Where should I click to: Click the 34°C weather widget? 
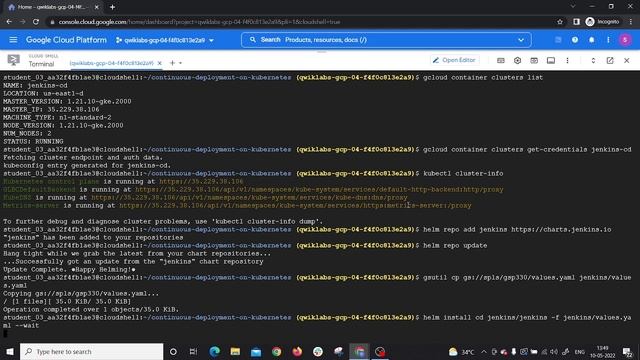[462, 351]
